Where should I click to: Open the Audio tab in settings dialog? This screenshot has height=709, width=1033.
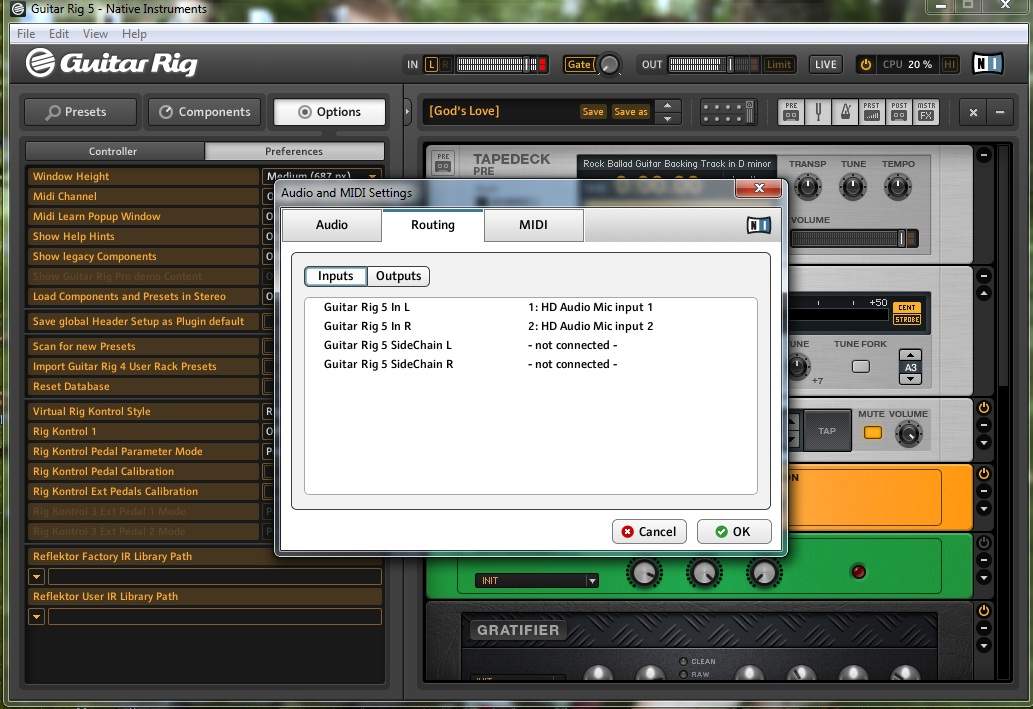click(x=332, y=225)
